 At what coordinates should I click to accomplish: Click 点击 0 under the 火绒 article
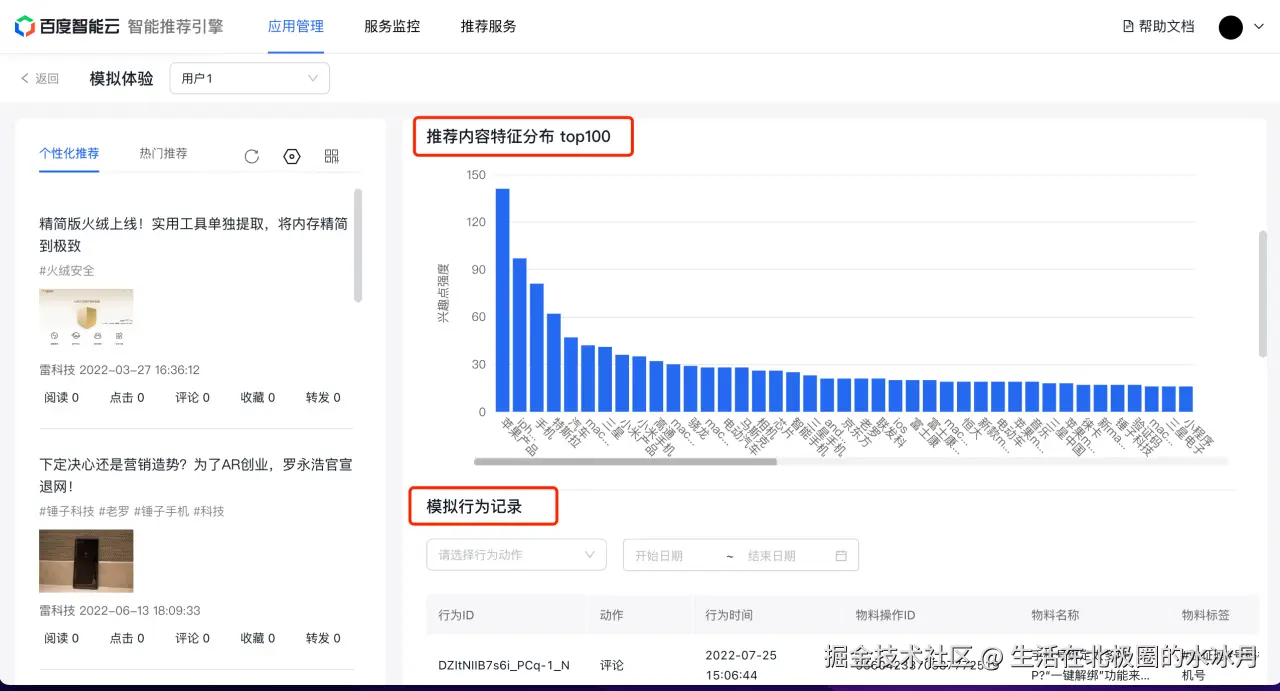(127, 397)
